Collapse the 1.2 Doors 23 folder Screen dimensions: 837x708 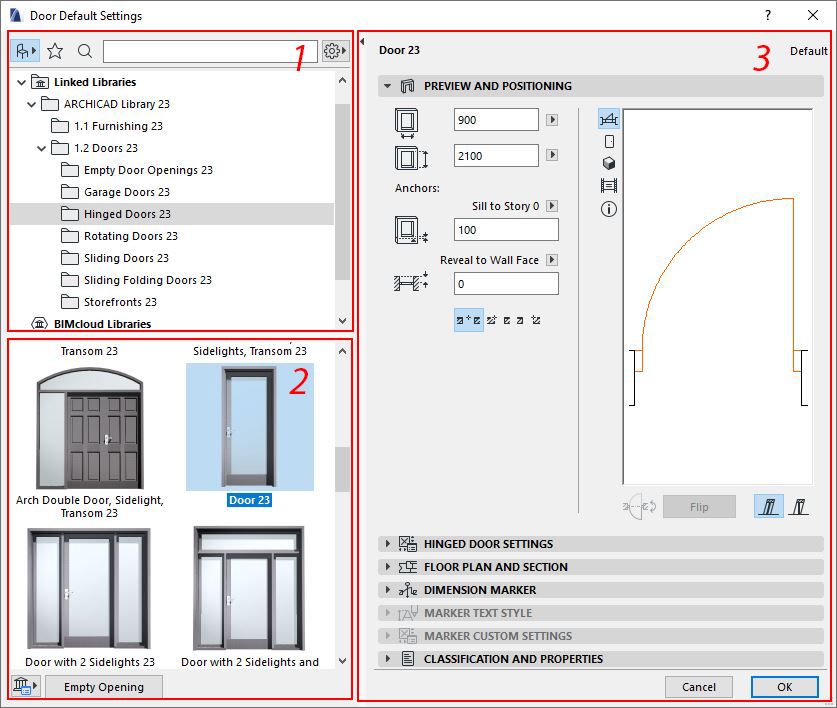click(x=42, y=148)
